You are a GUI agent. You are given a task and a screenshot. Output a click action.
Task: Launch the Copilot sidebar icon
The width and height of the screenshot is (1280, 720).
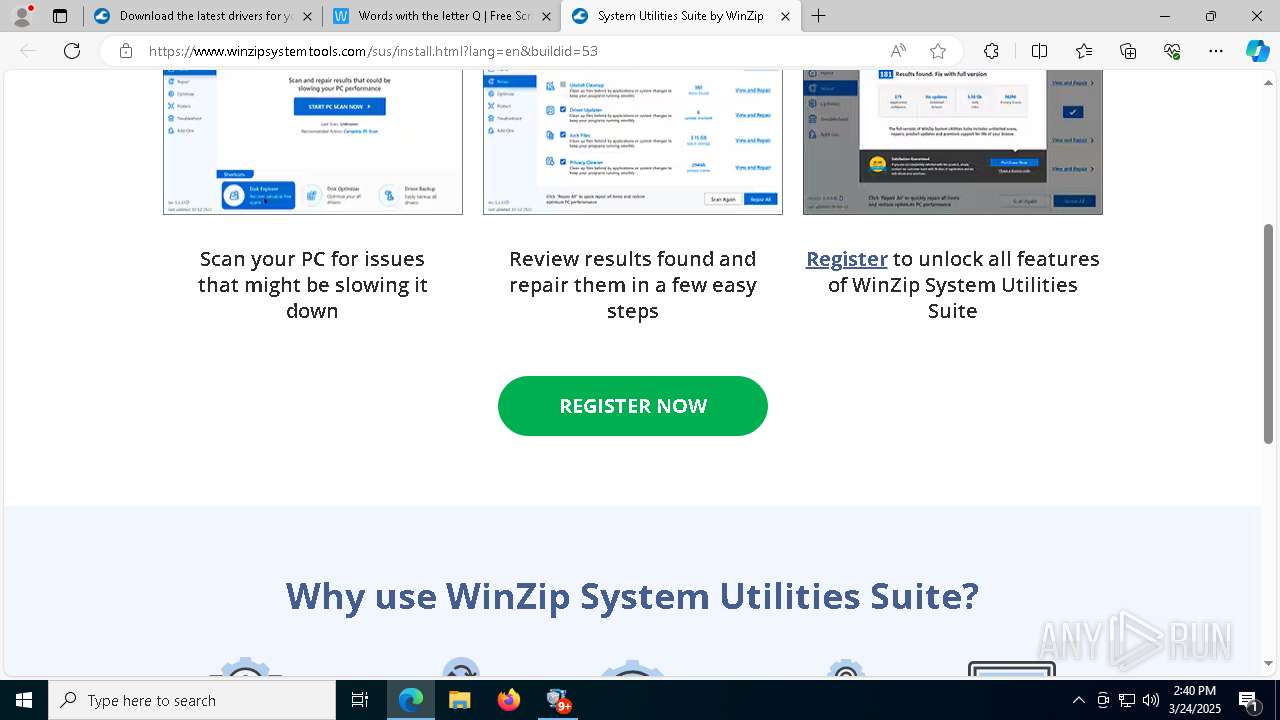click(x=1257, y=51)
